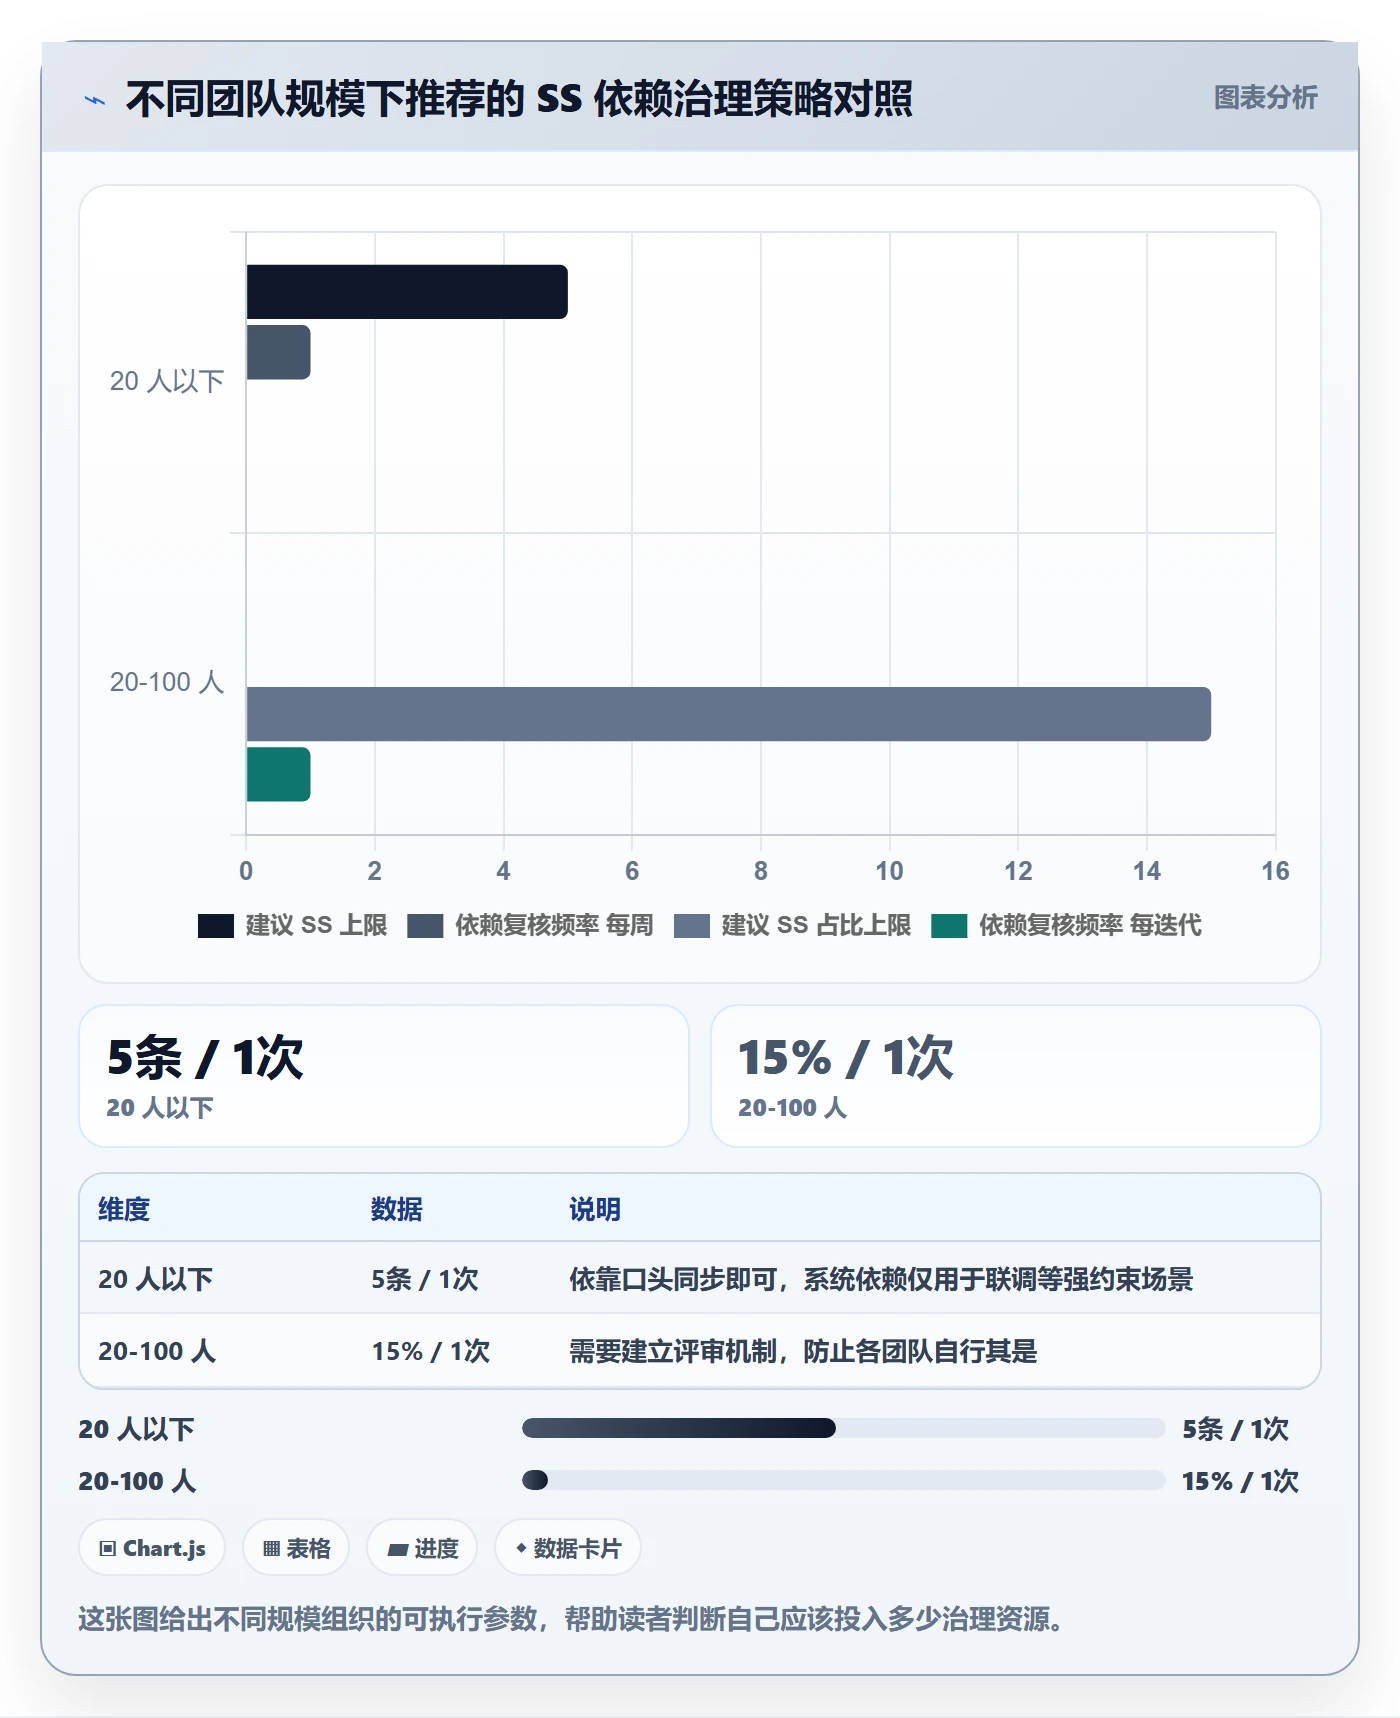The image size is (1400, 1718).
Task: Click the long 建议 SS 占比上限 bar
Action: click(729, 714)
